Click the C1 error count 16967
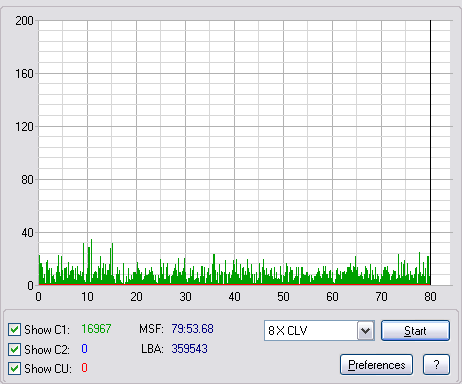Image resolution: width=462 pixels, height=384 pixels. 96,329
